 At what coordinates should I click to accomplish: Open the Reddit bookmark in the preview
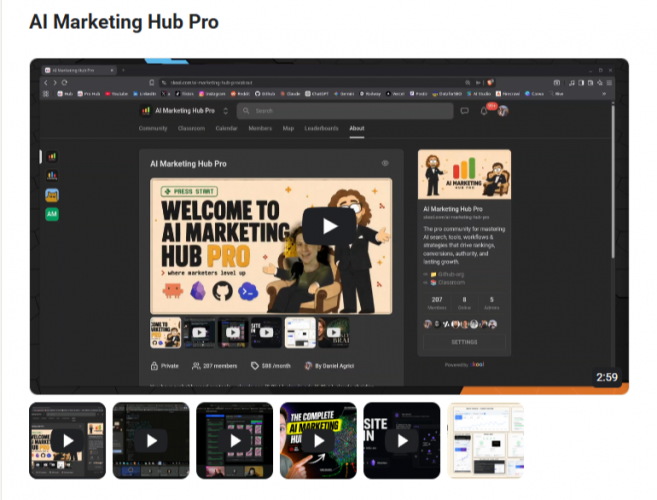[241, 94]
